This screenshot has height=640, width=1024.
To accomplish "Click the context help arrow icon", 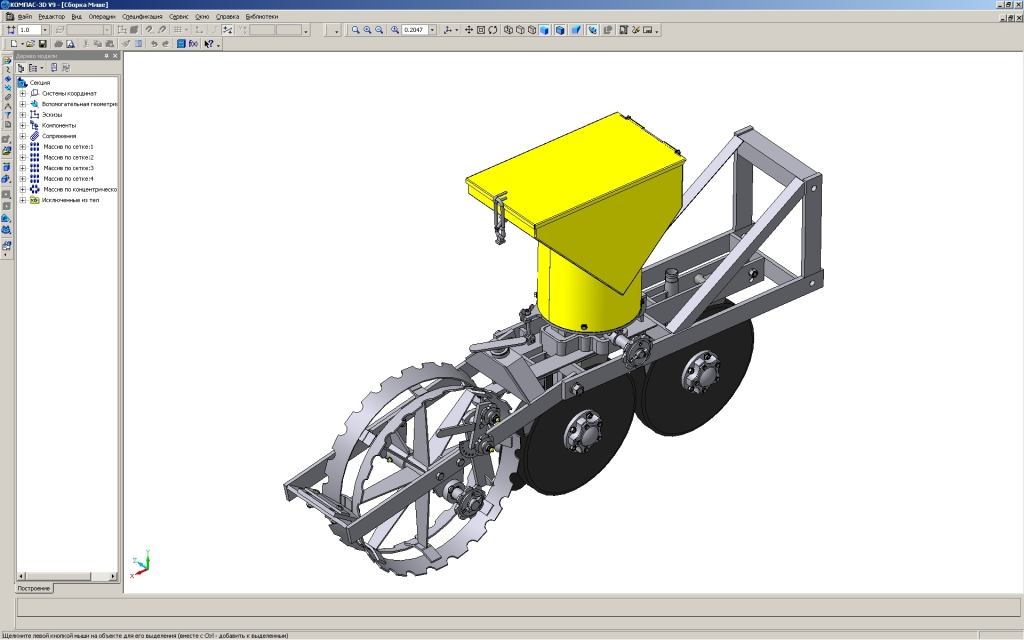I will tap(208, 44).
